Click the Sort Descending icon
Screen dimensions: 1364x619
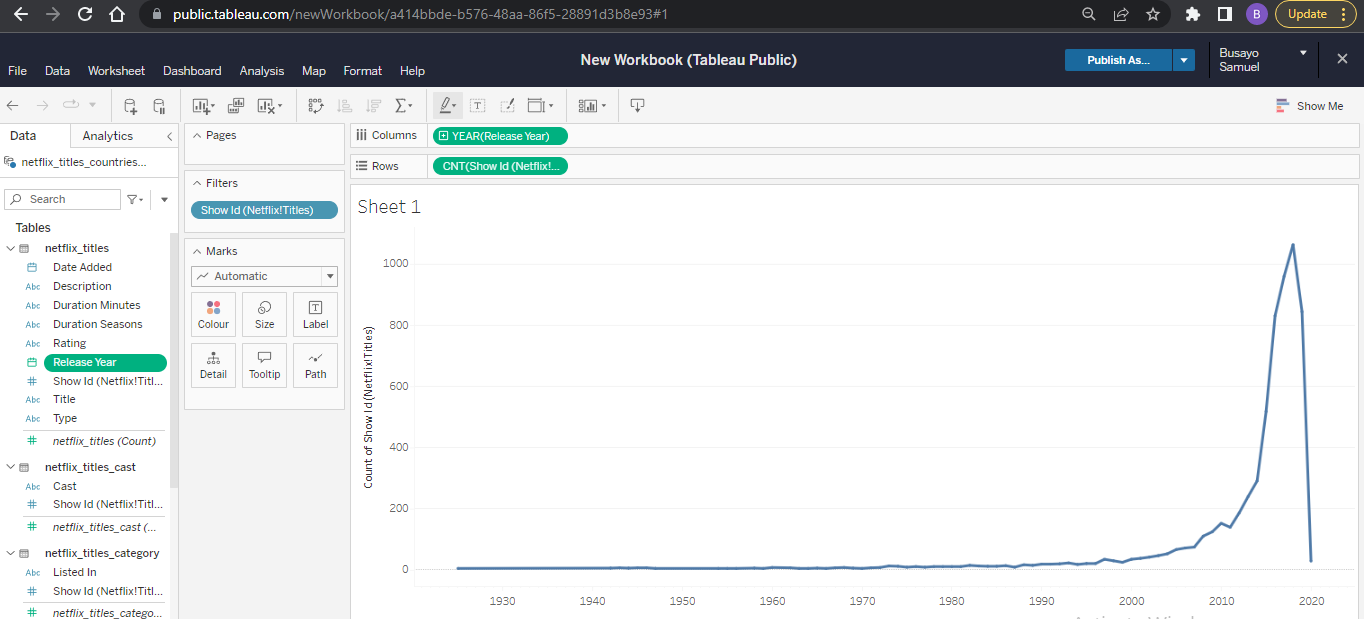[374, 106]
